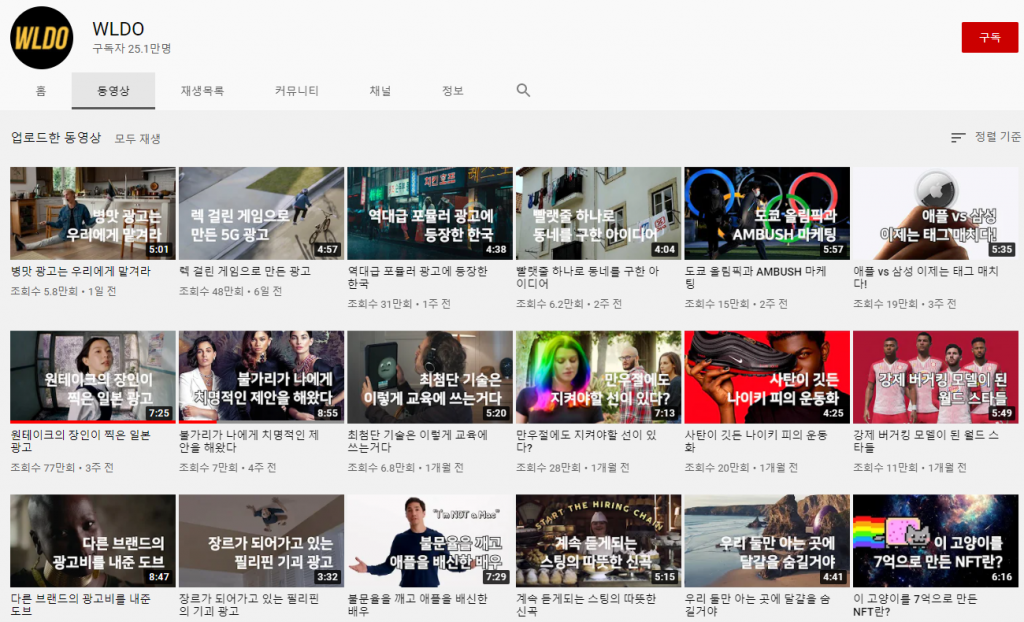Screen dimensions: 1024x622
Task: Click title link 역대급 포뮬러 광고에 등장한 한국
Action: (x=417, y=278)
